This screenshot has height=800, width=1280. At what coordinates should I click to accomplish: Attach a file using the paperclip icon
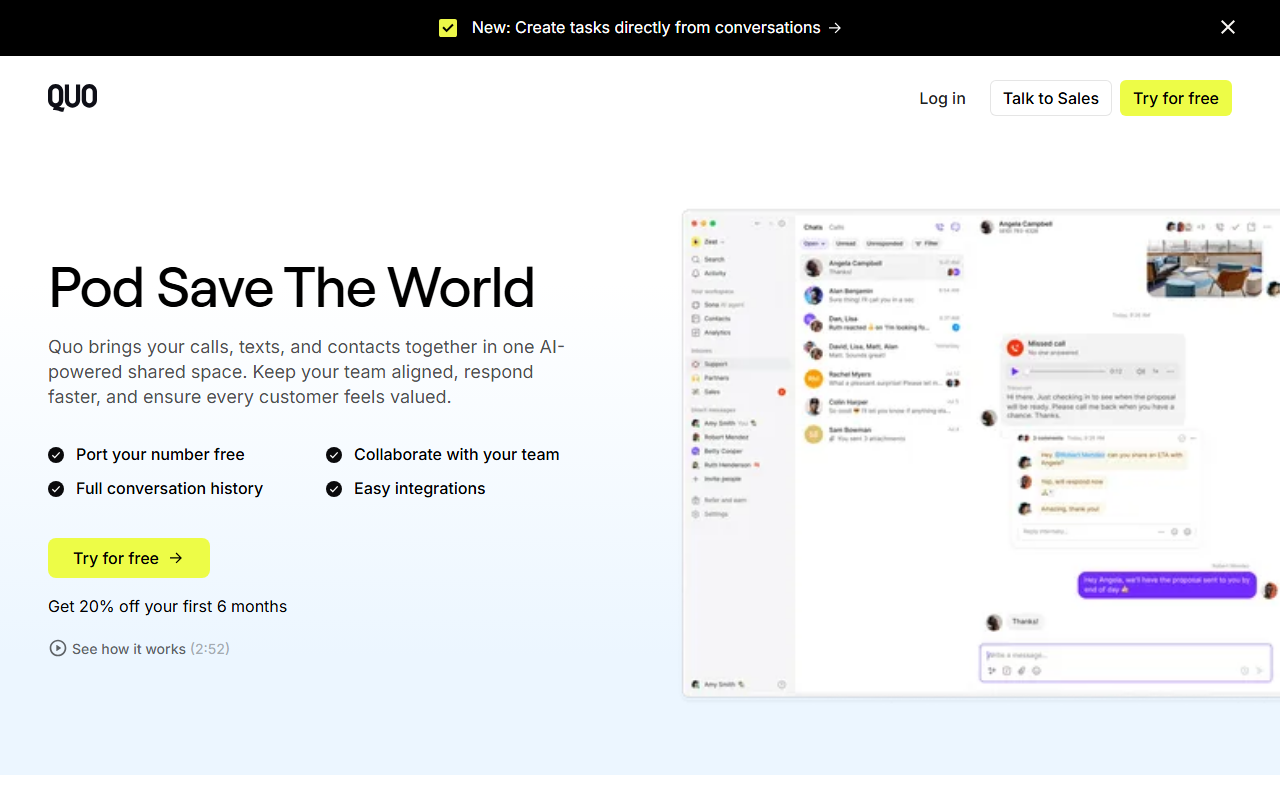click(1021, 671)
